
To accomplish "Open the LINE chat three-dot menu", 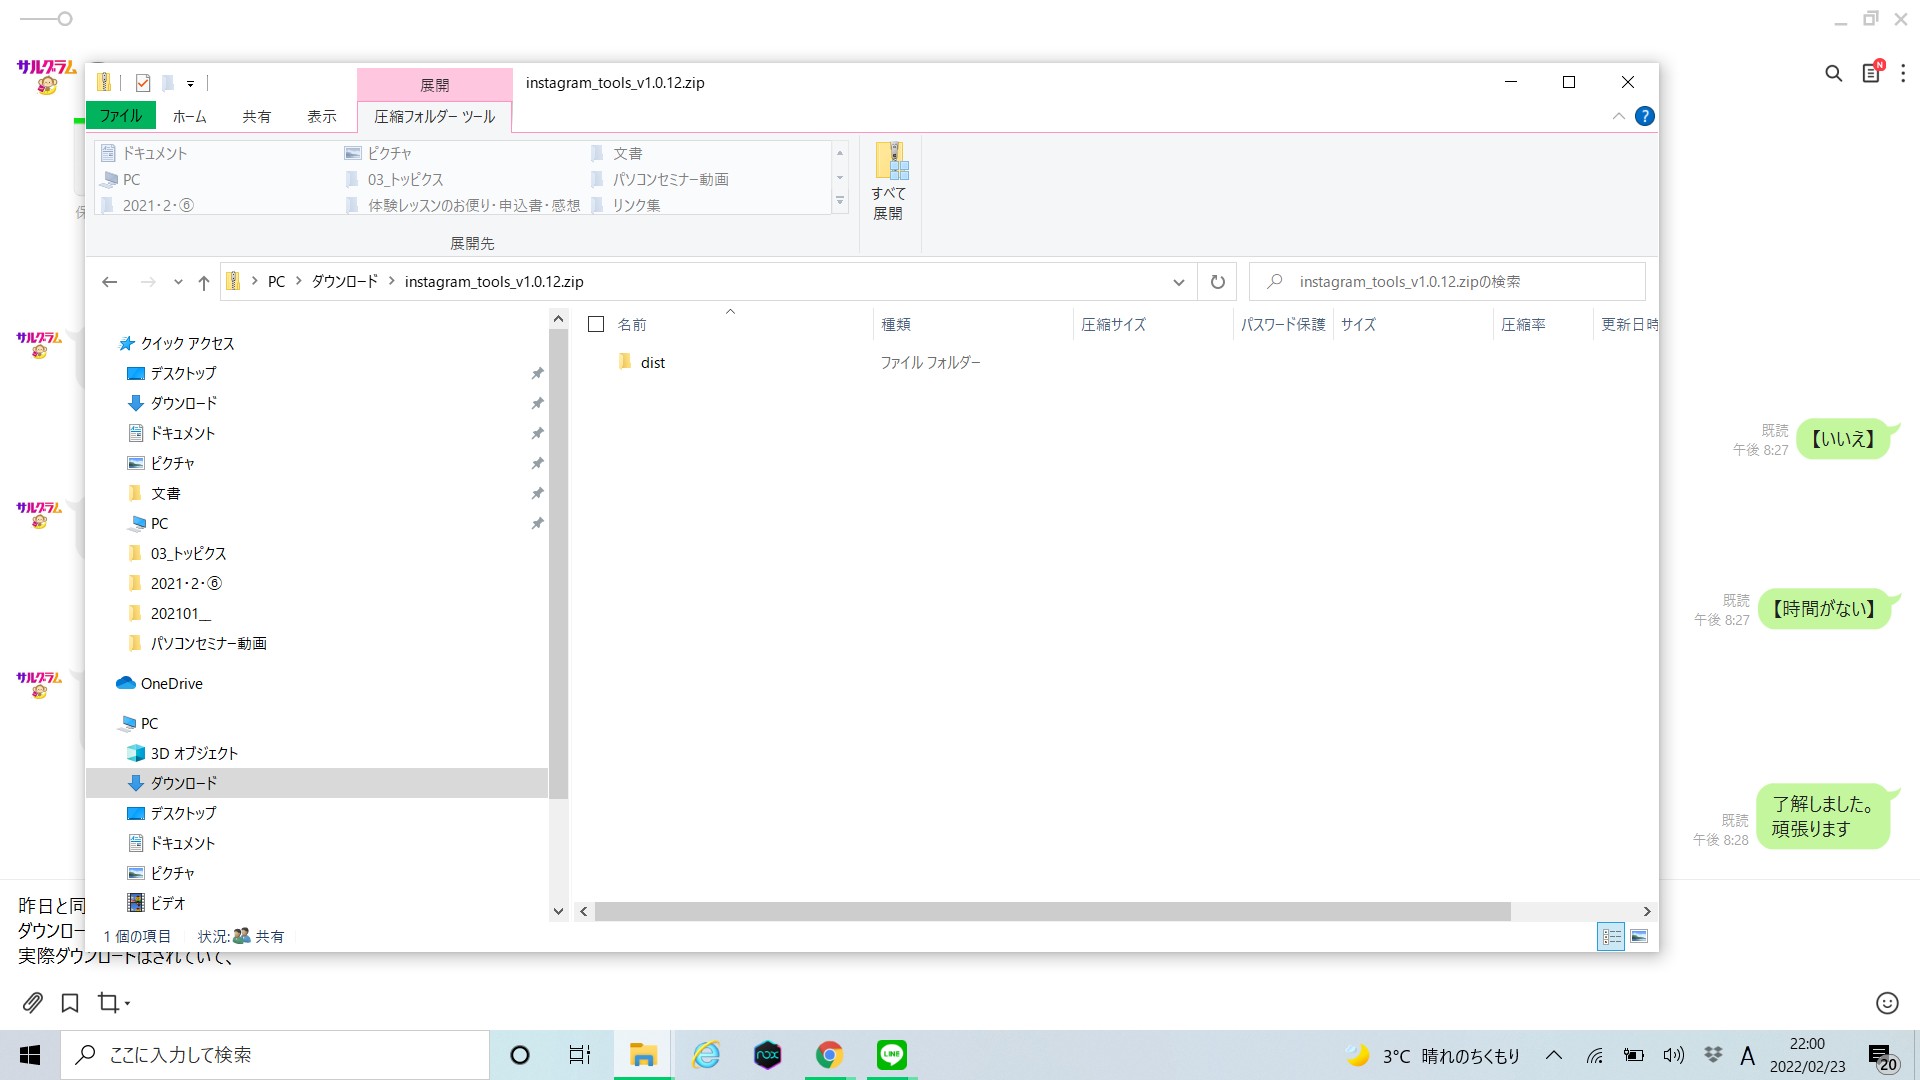I will pos(1903,73).
